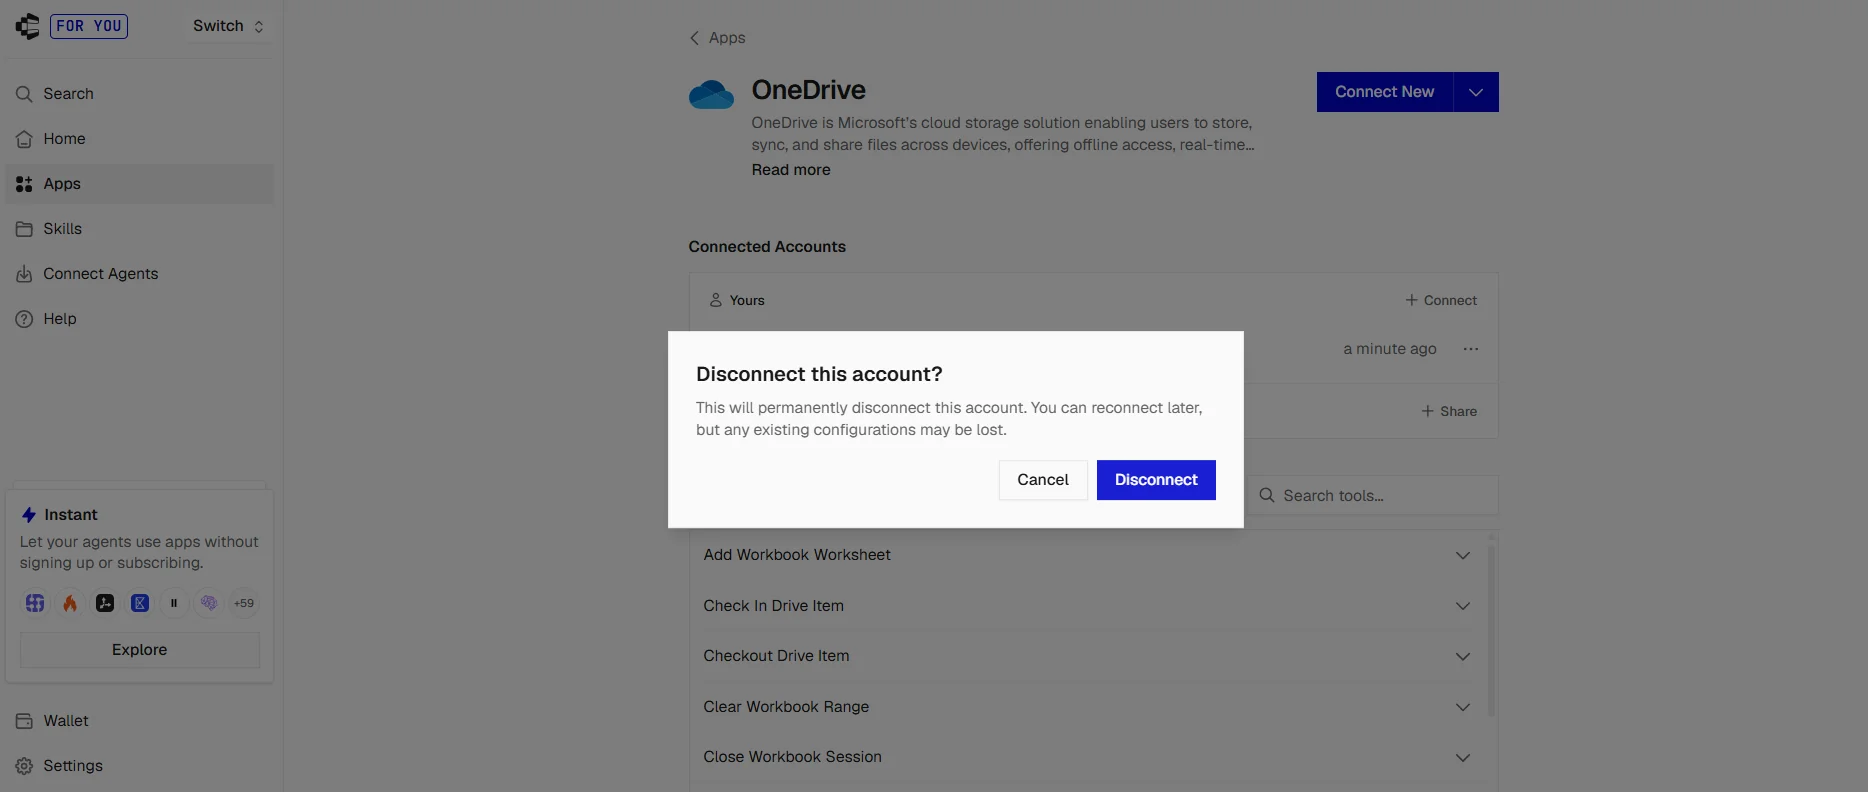Viewport: 1868px width, 792px height.
Task: Click the Apps grid icon in sidebar
Action: click(24, 184)
